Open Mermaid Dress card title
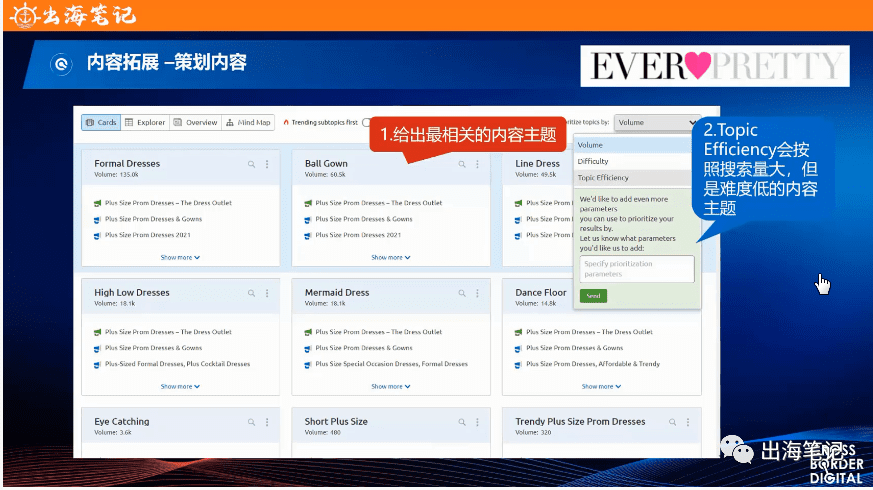 (337, 293)
